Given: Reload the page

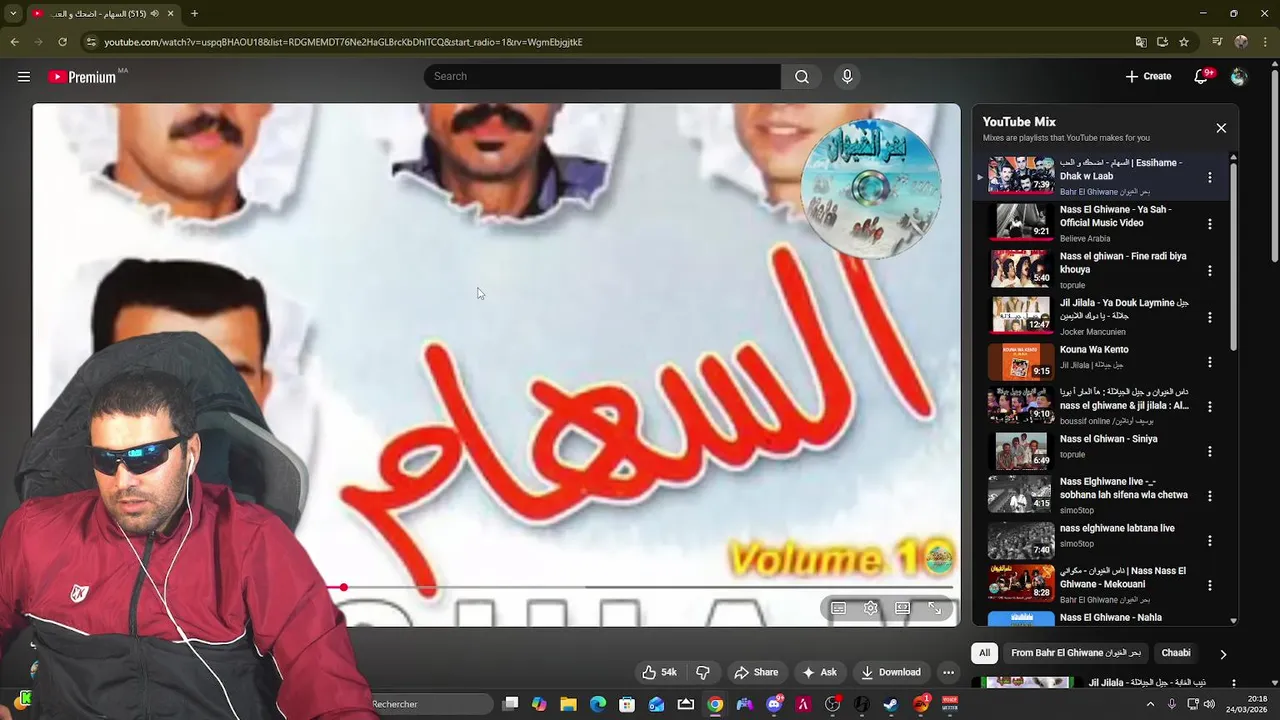Looking at the screenshot, I should tap(62, 42).
